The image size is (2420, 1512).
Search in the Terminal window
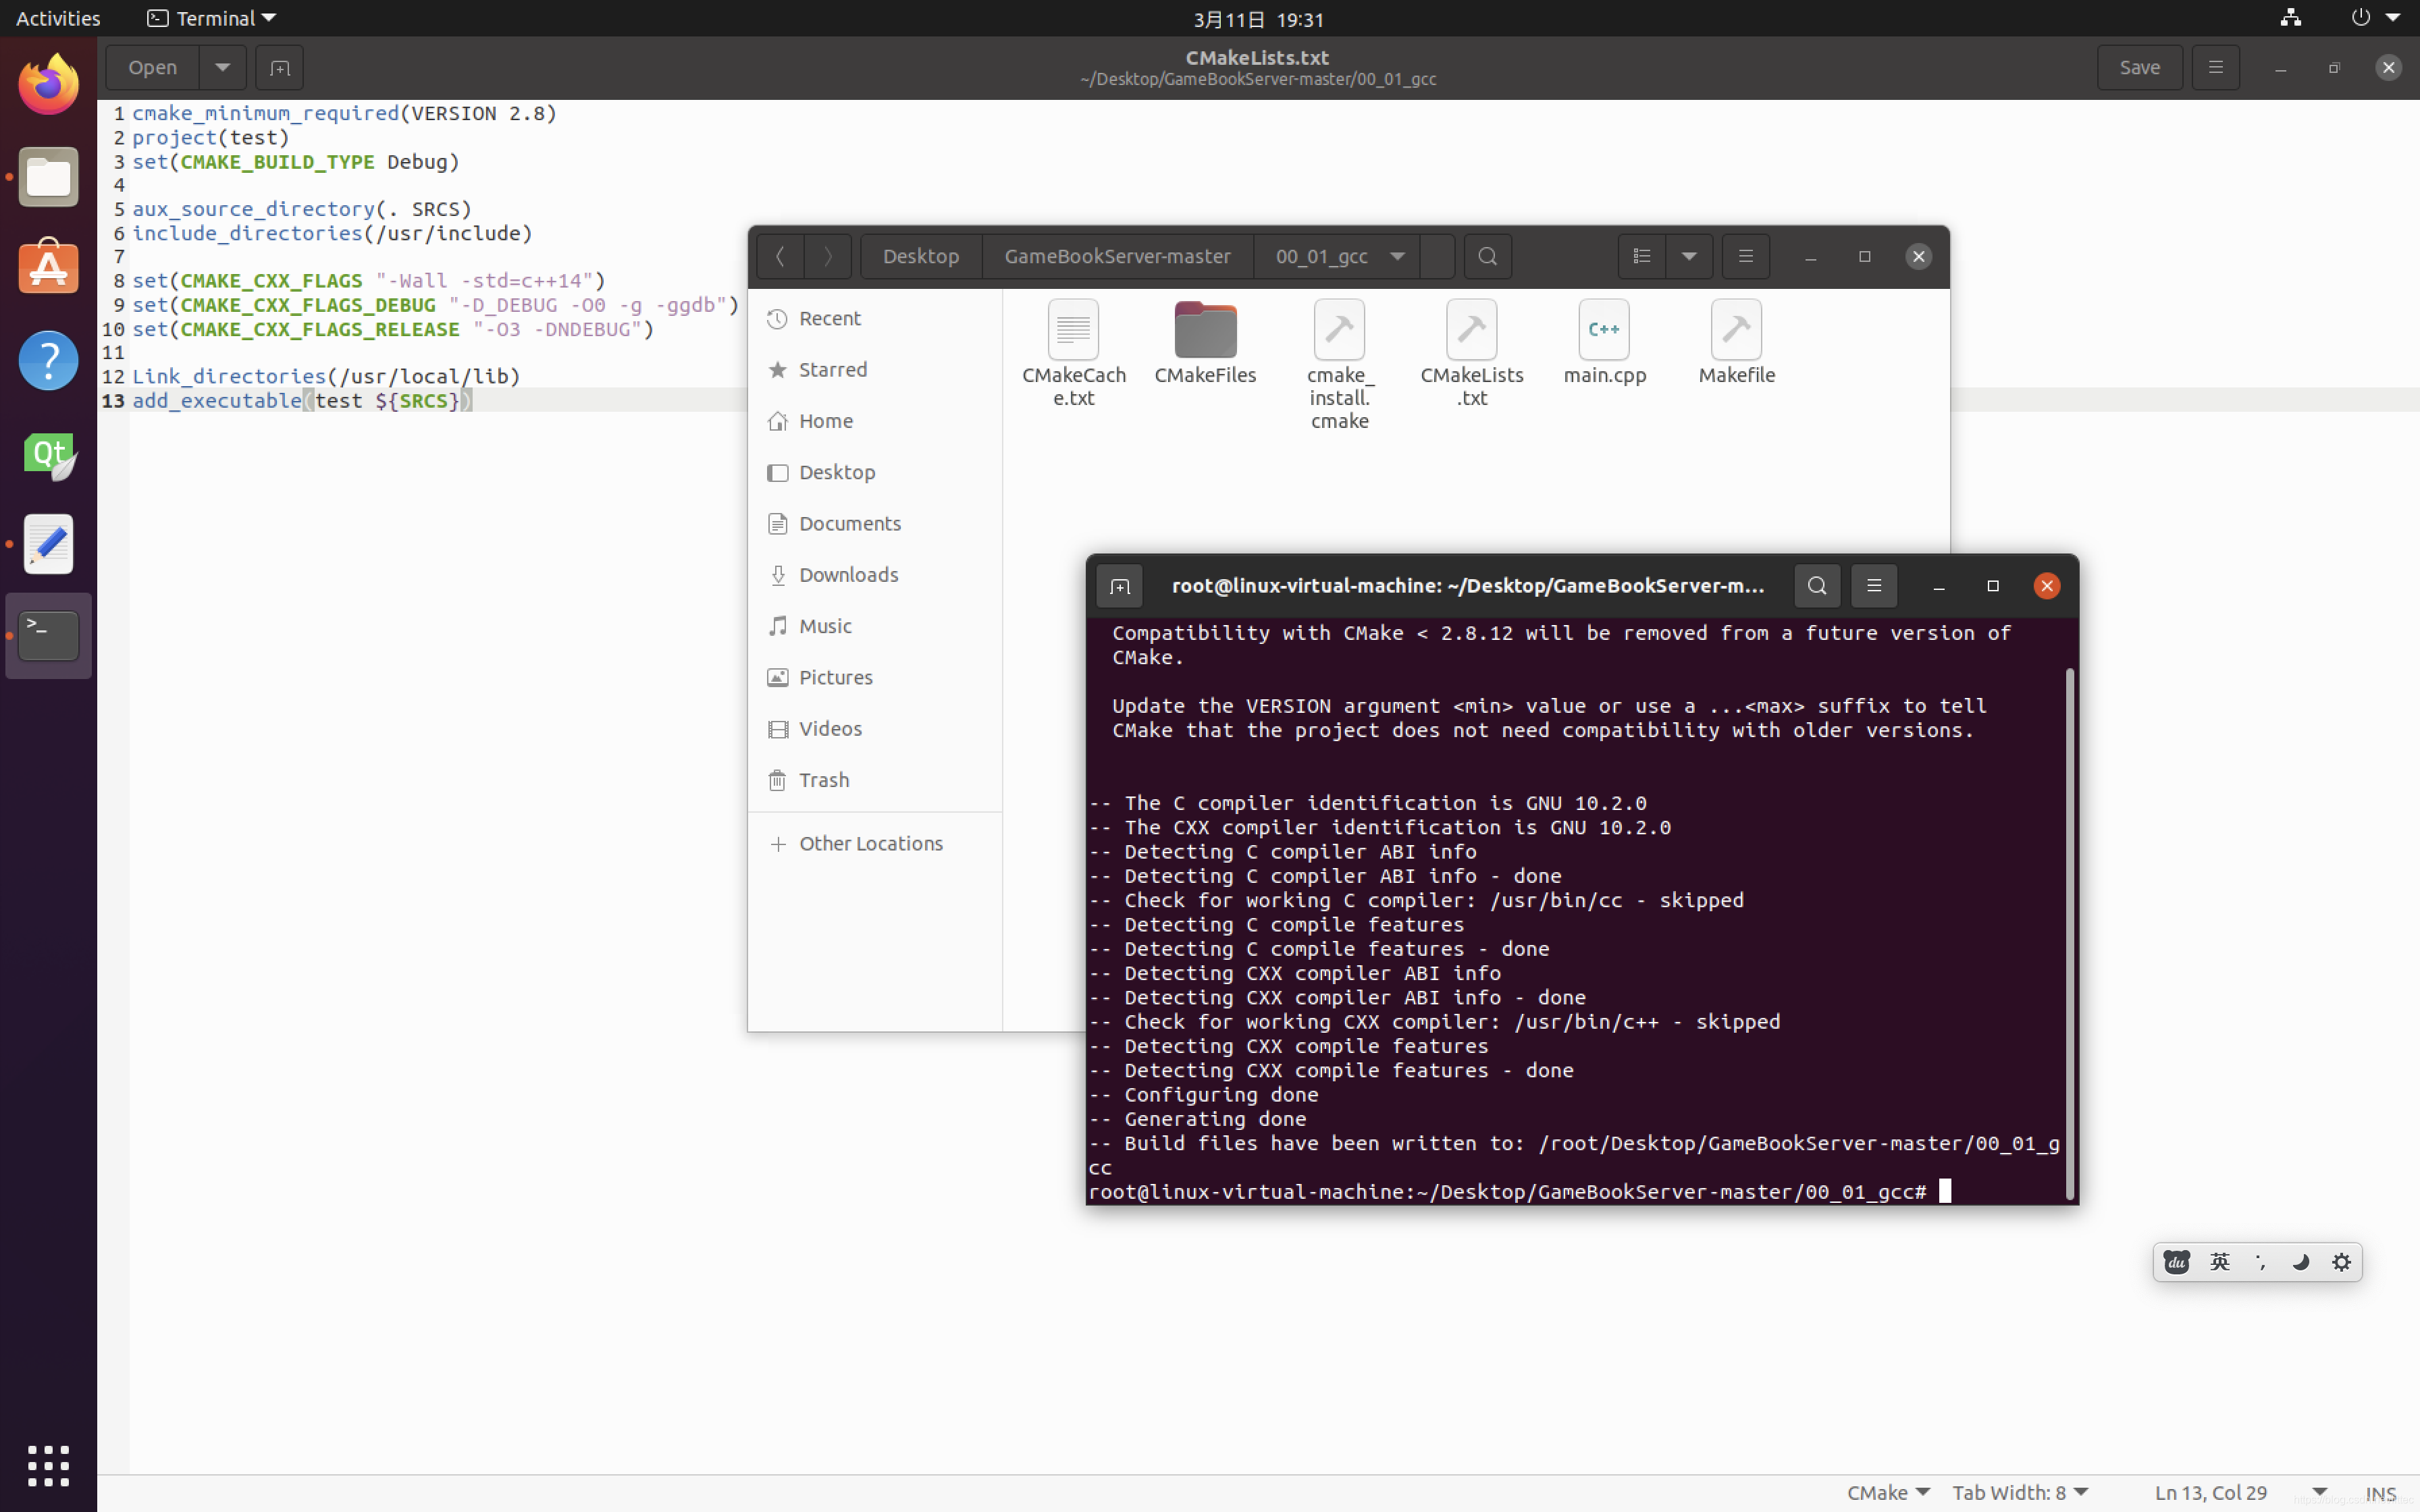point(1817,586)
